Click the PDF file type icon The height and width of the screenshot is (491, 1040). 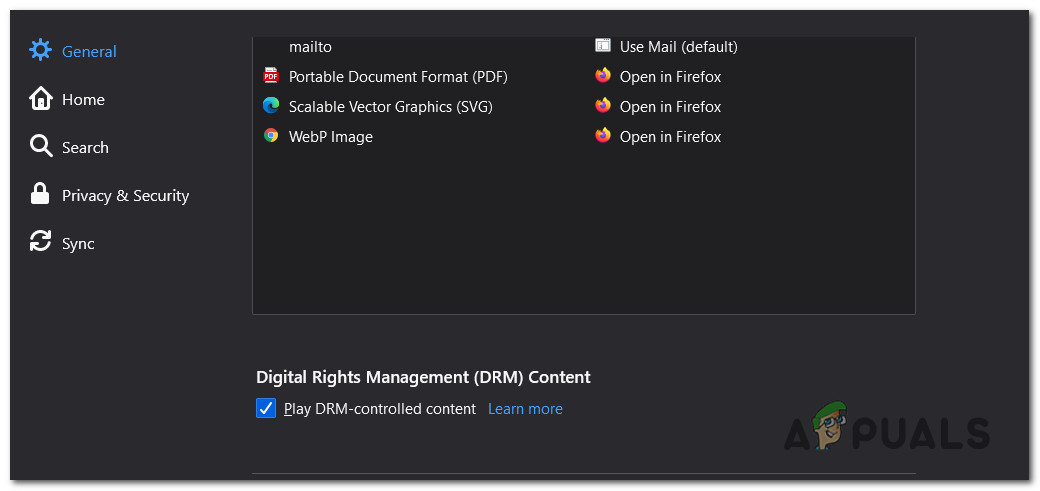(x=271, y=76)
